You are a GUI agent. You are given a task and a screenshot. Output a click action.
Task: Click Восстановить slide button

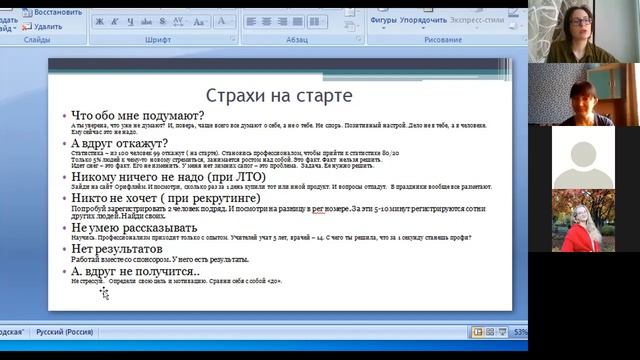[53, 12]
